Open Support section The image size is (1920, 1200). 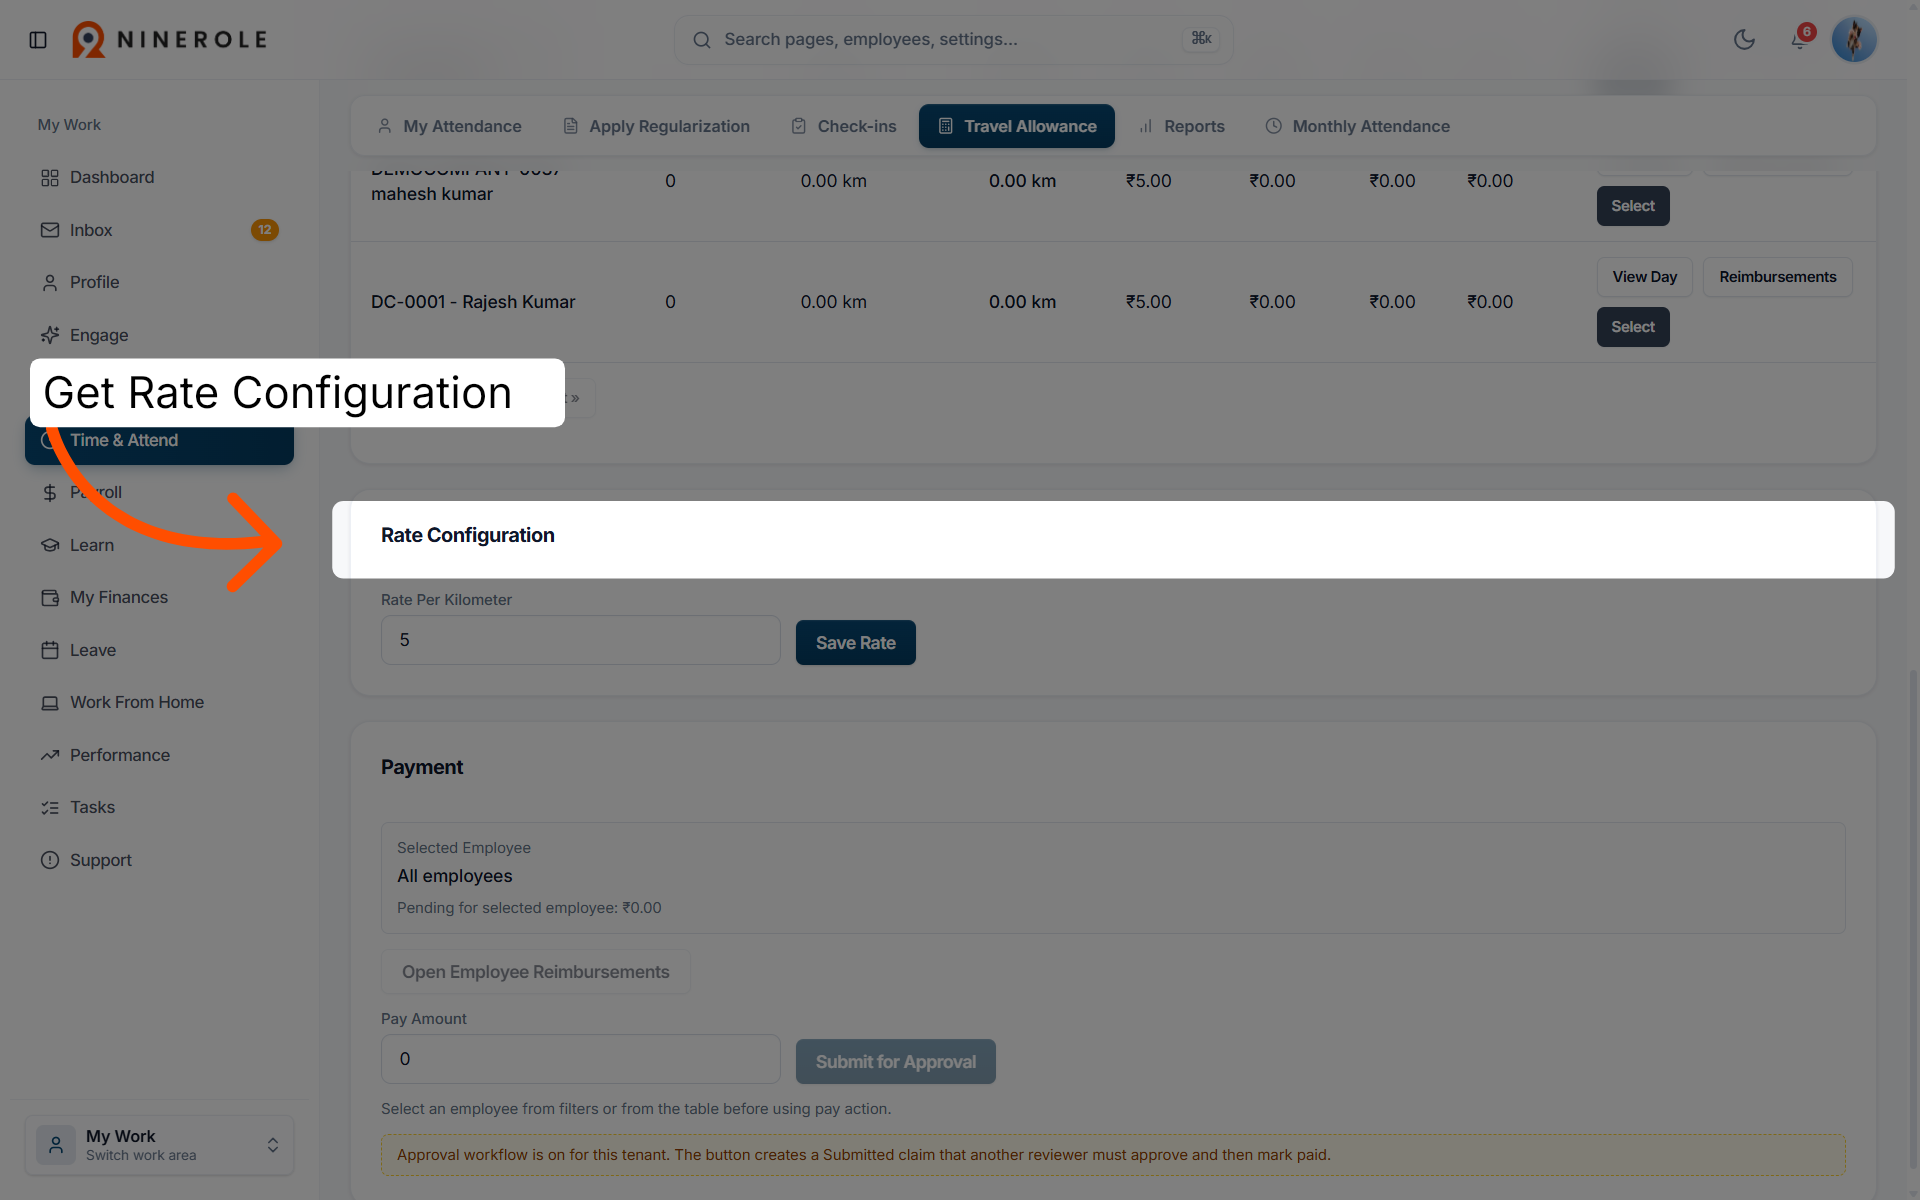[x=160, y=860]
